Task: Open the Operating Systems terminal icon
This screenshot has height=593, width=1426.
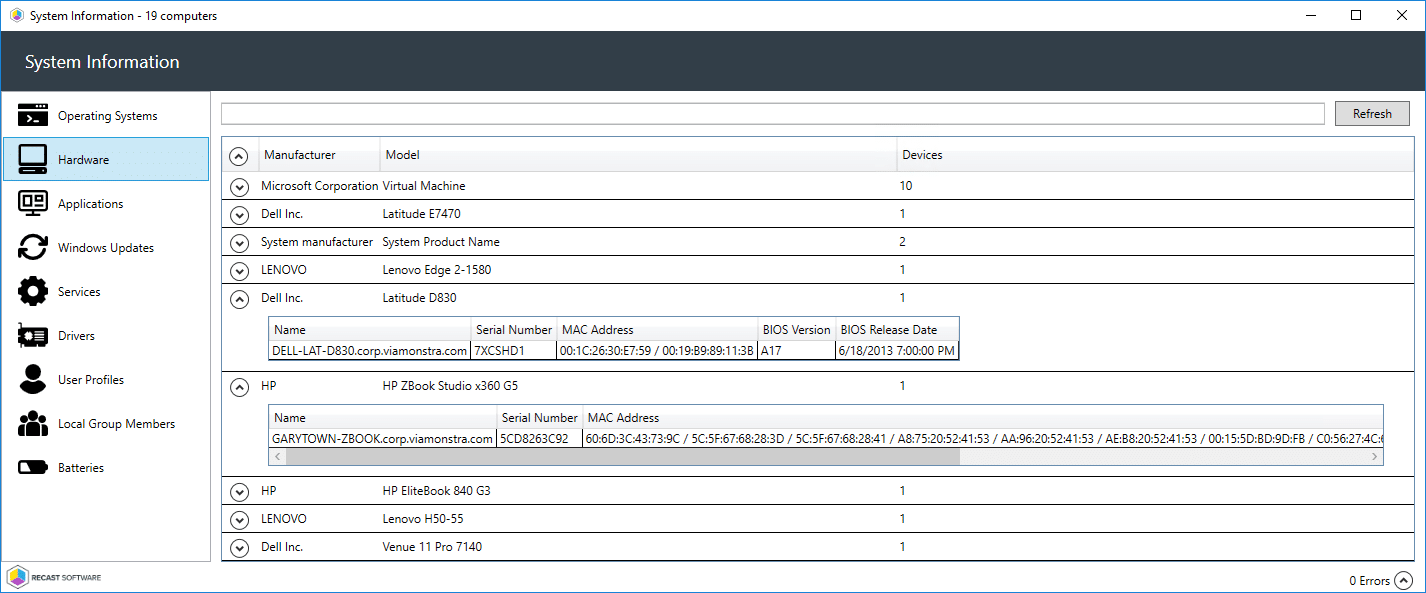Action: tap(33, 115)
